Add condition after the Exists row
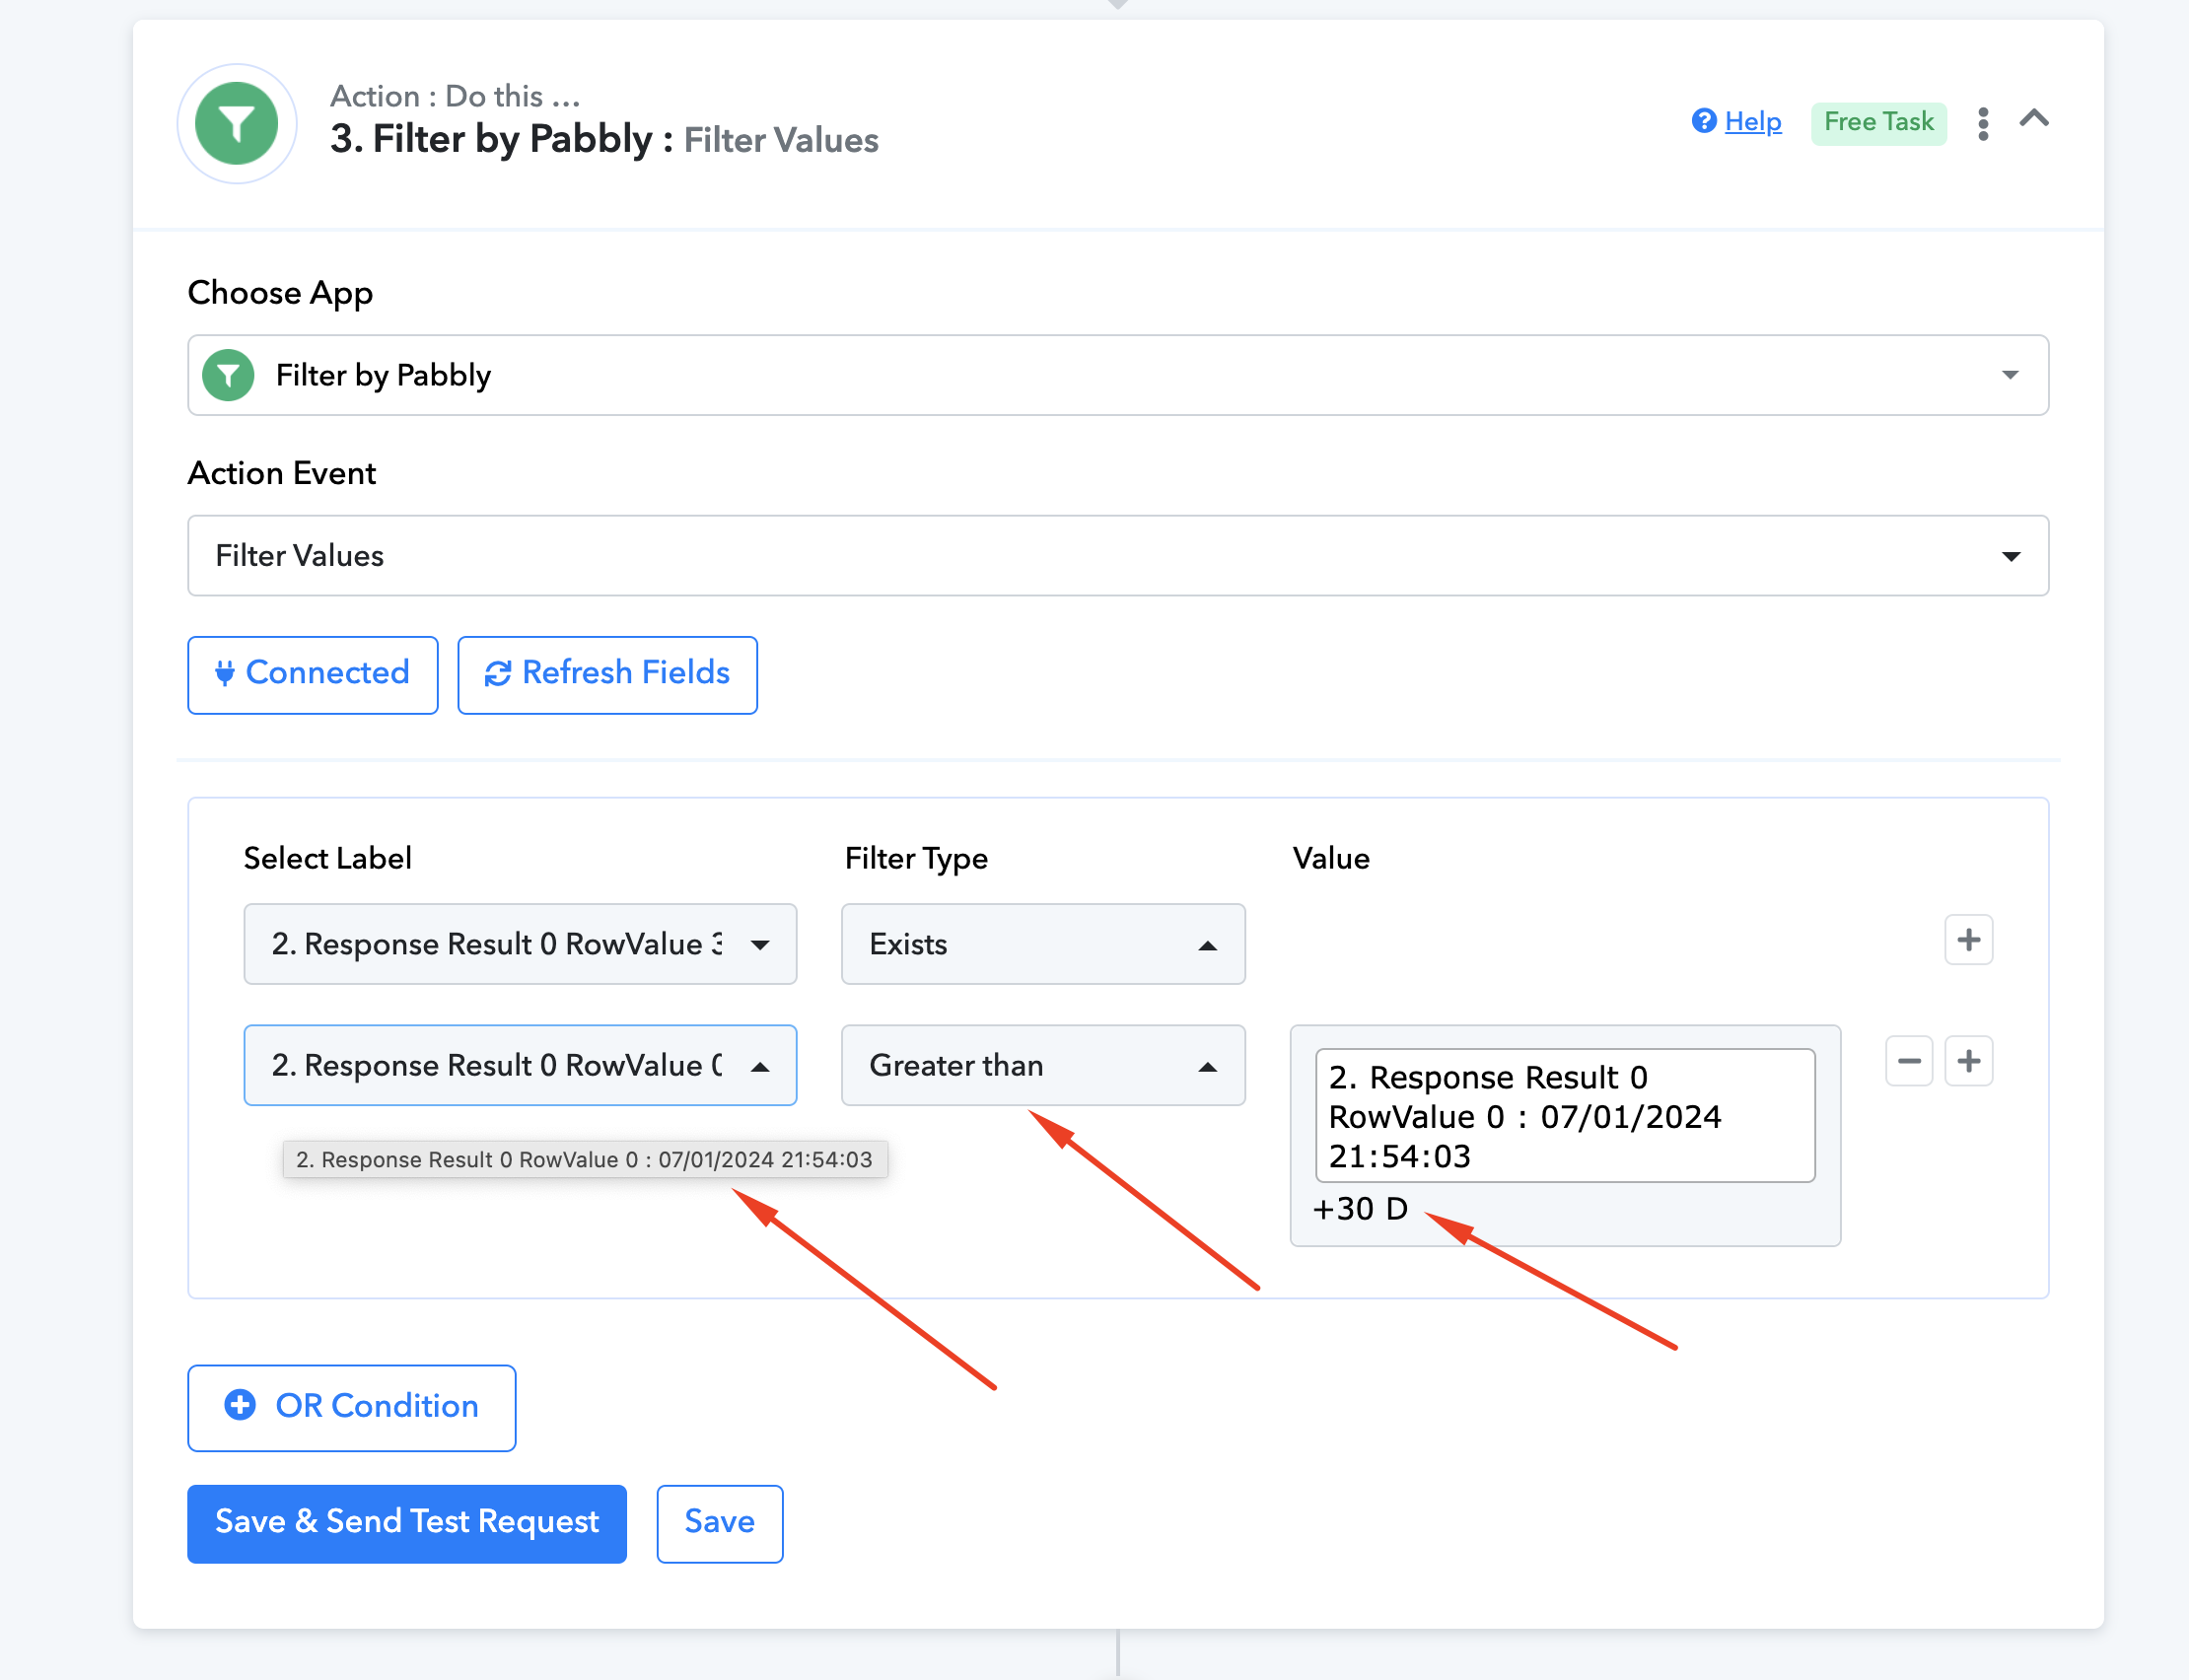2189x1680 pixels. (1968, 940)
